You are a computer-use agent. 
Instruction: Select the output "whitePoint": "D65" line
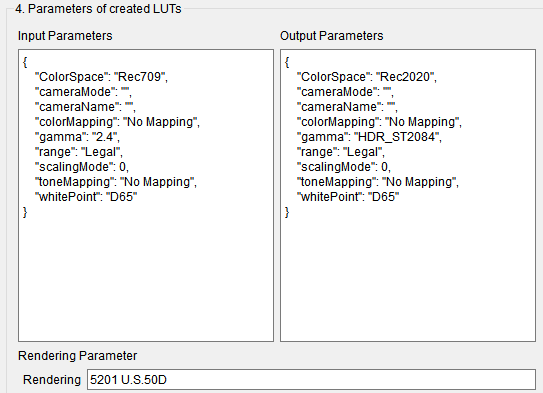(x=348, y=197)
